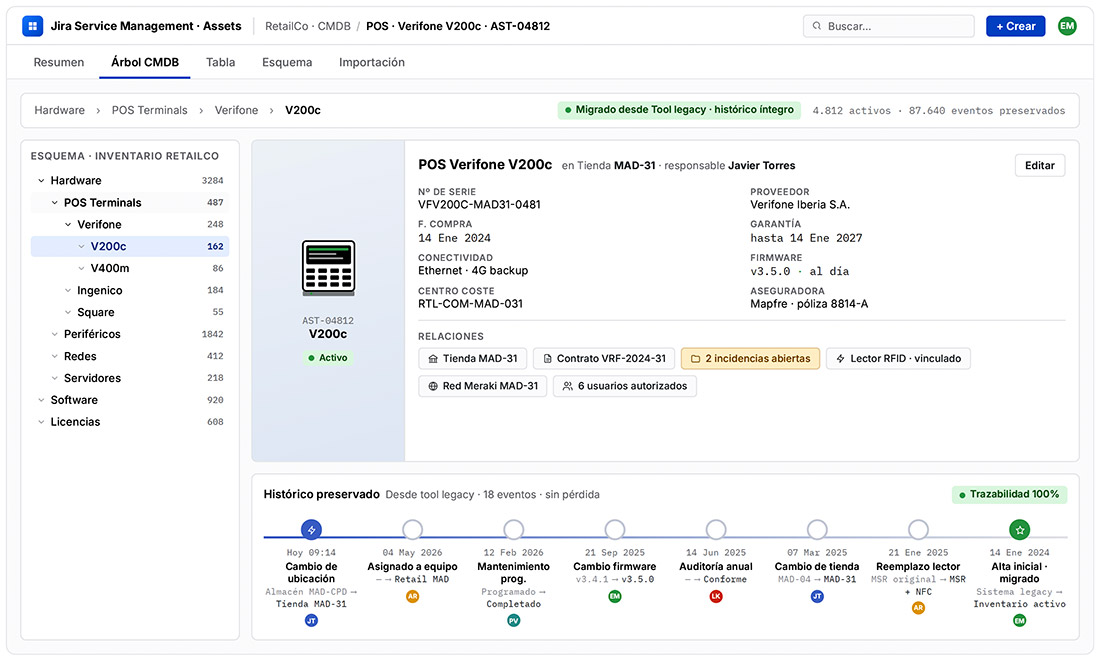This screenshot has width=1100, height=661.
Task: Click JT avatar under Cambio de tienda
Action: tap(817, 596)
